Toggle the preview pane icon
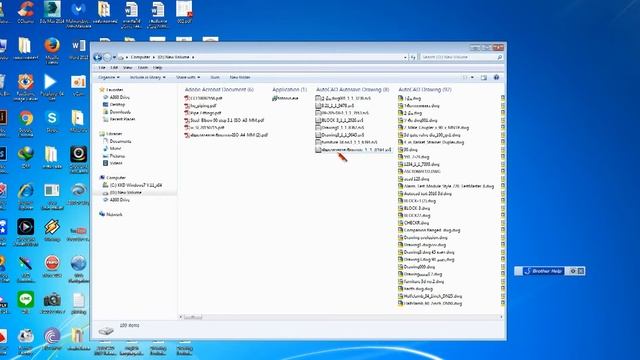The width and height of the screenshot is (640, 360). (x=484, y=77)
